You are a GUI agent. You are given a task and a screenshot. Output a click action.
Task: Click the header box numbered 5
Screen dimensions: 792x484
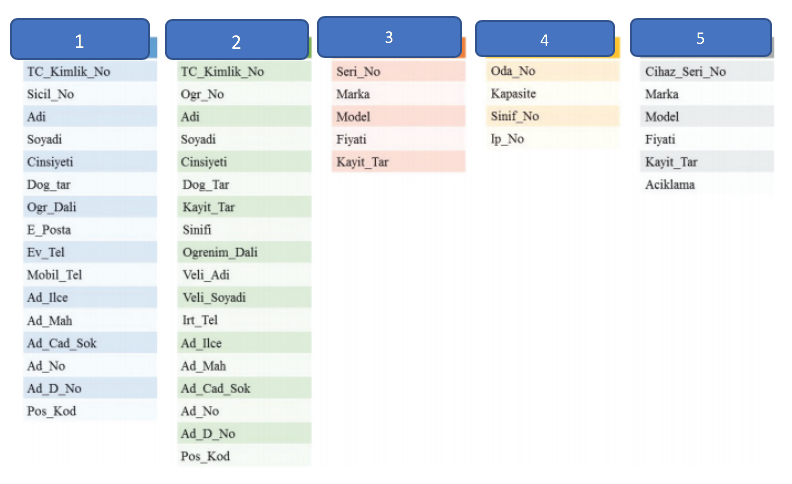tap(700, 37)
